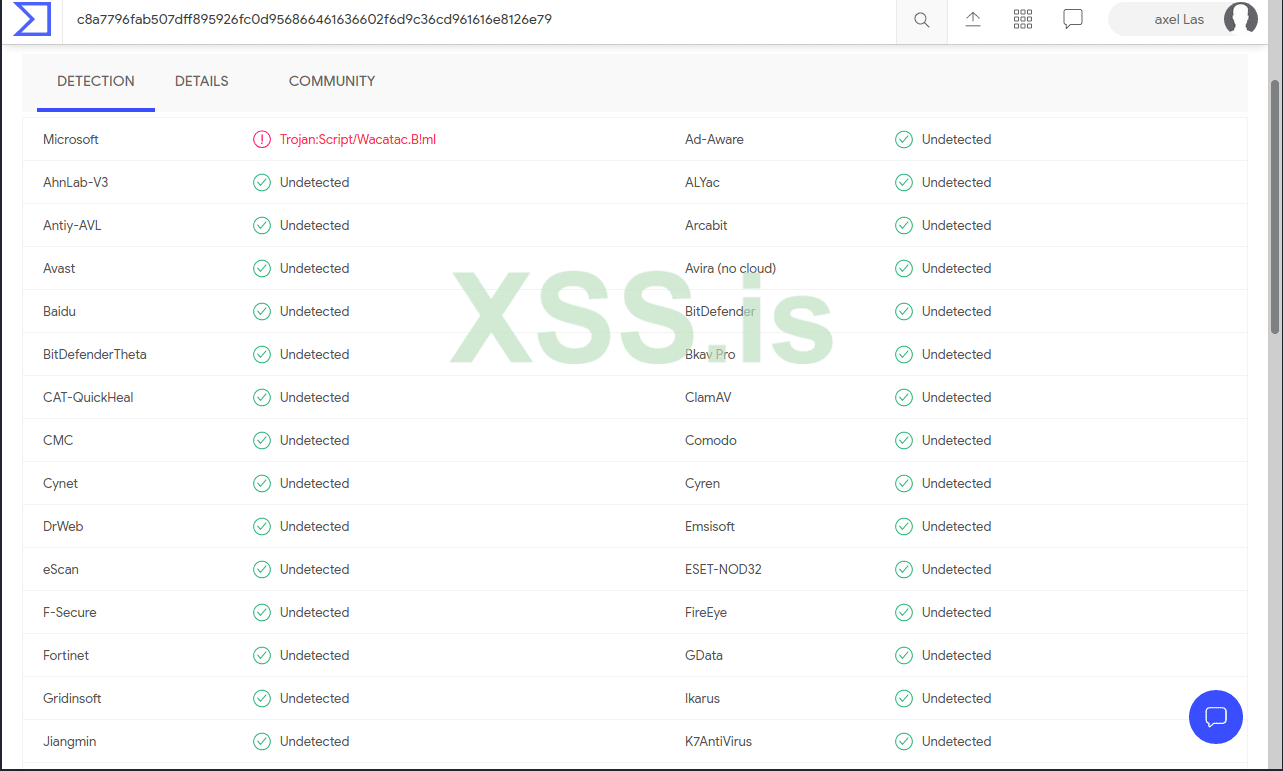1283x771 pixels.
Task: Click Undetected result for F-Secure
Action: (x=315, y=613)
